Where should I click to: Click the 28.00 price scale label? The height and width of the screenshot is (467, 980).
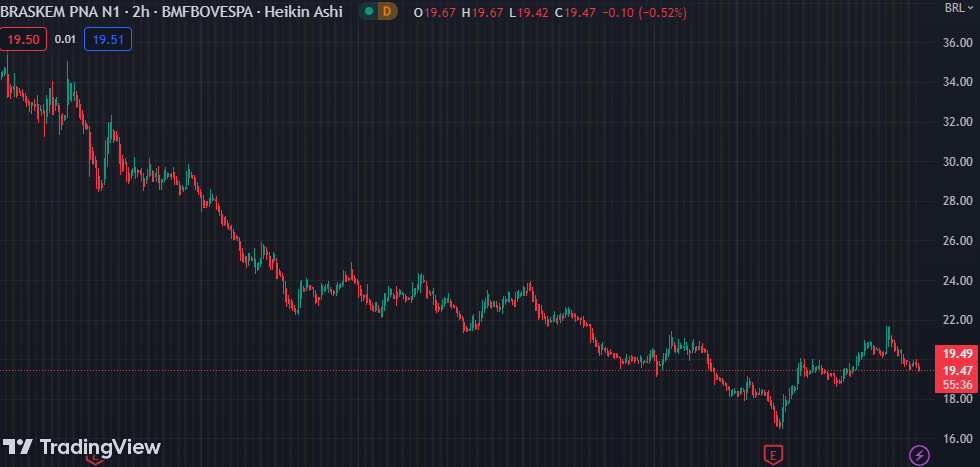[x=958, y=201]
